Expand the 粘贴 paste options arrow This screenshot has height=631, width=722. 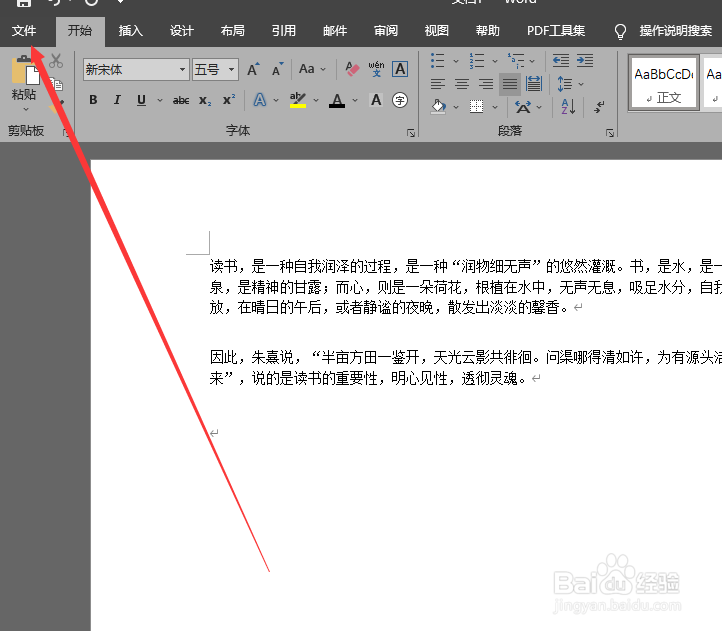pyautogui.click(x=26, y=110)
